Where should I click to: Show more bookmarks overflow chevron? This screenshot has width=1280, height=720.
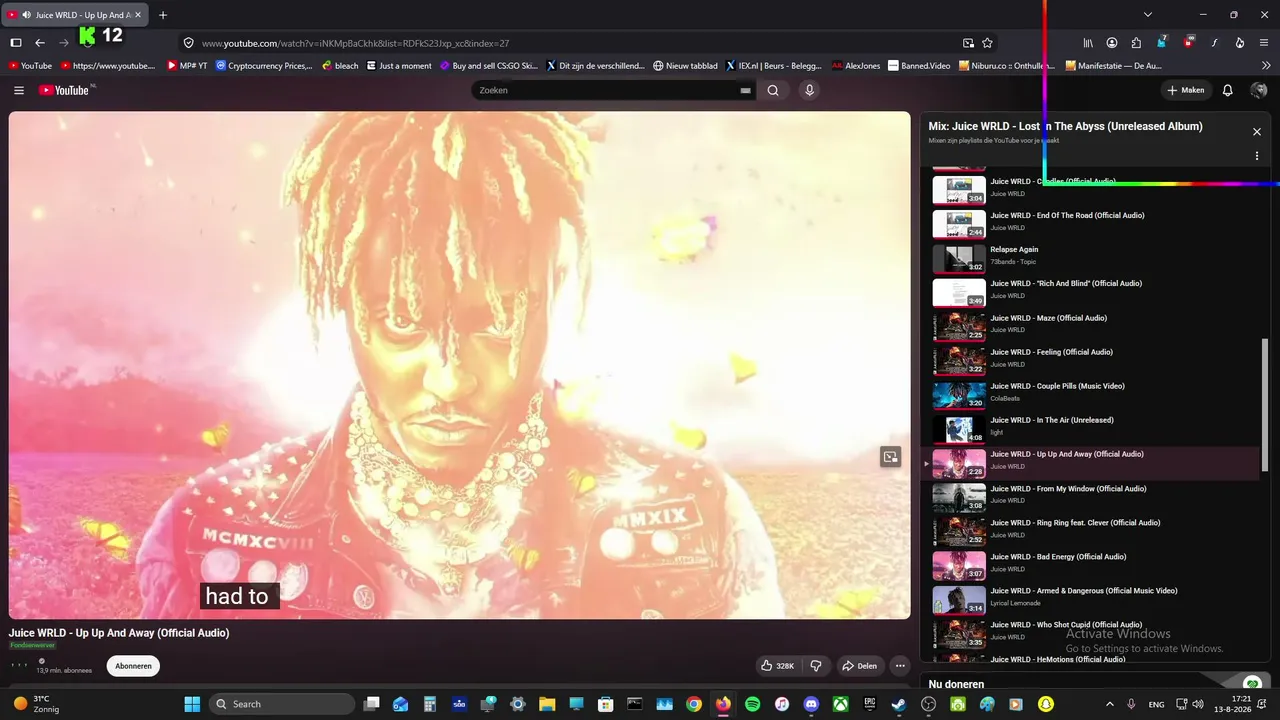pos(1267,66)
